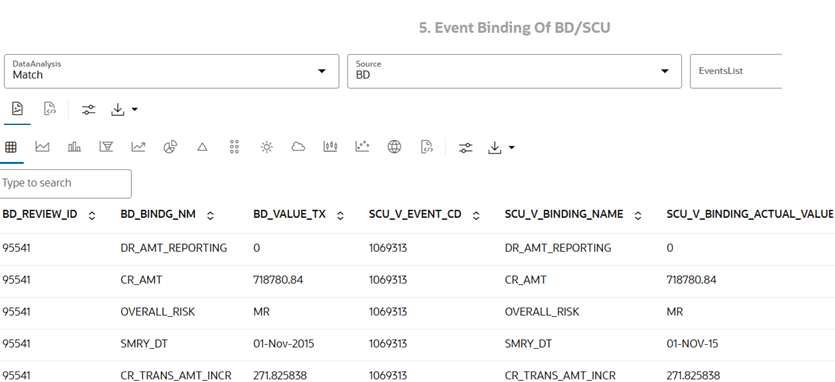
Task: Open the Source dropdown showing BD
Action: coord(514,71)
